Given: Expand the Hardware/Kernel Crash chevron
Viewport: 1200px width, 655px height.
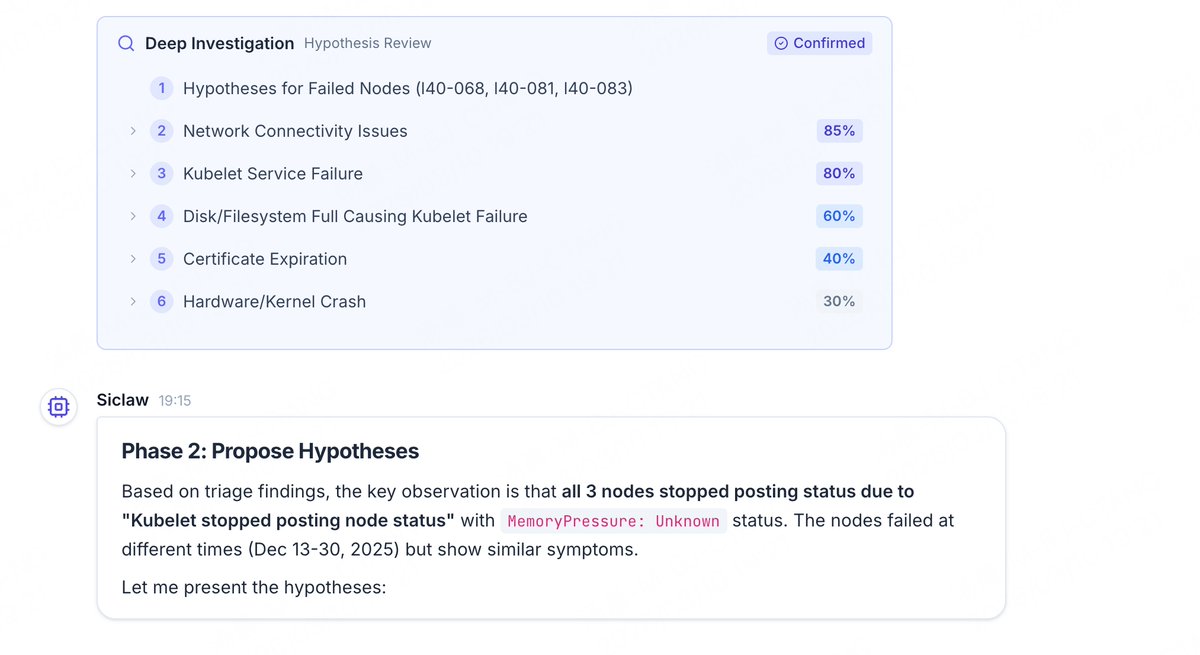Looking at the screenshot, I should pos(133,301).
